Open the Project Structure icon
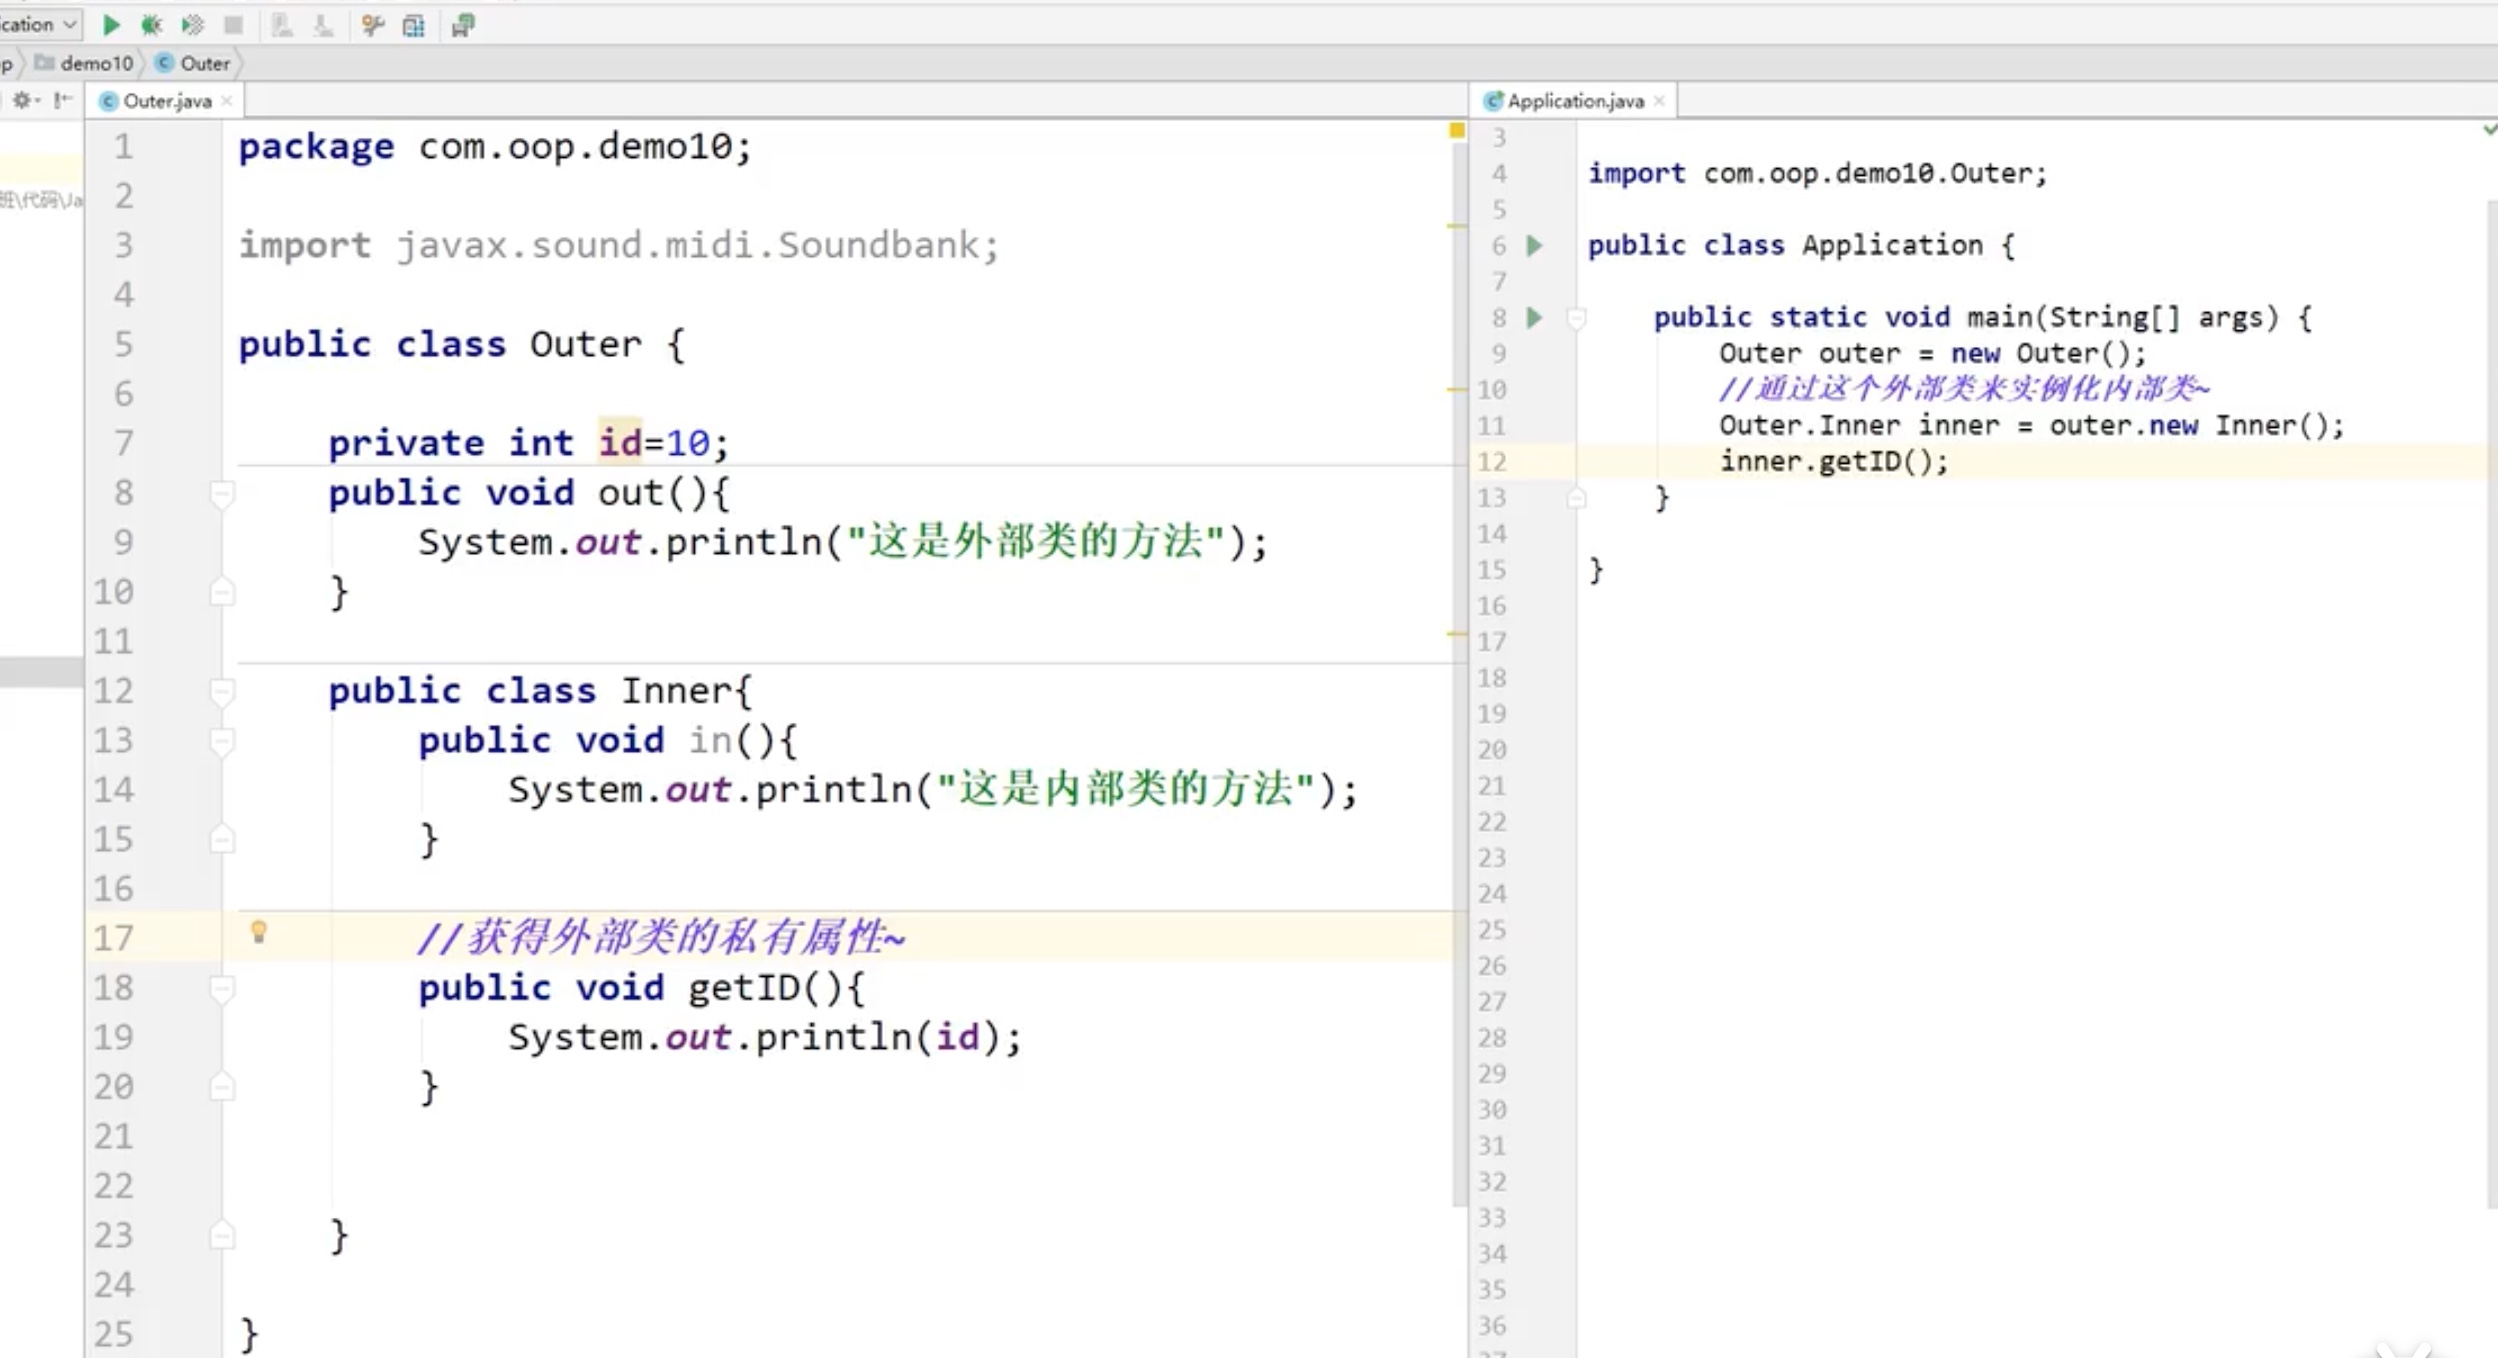 click(x=413, y=25)
